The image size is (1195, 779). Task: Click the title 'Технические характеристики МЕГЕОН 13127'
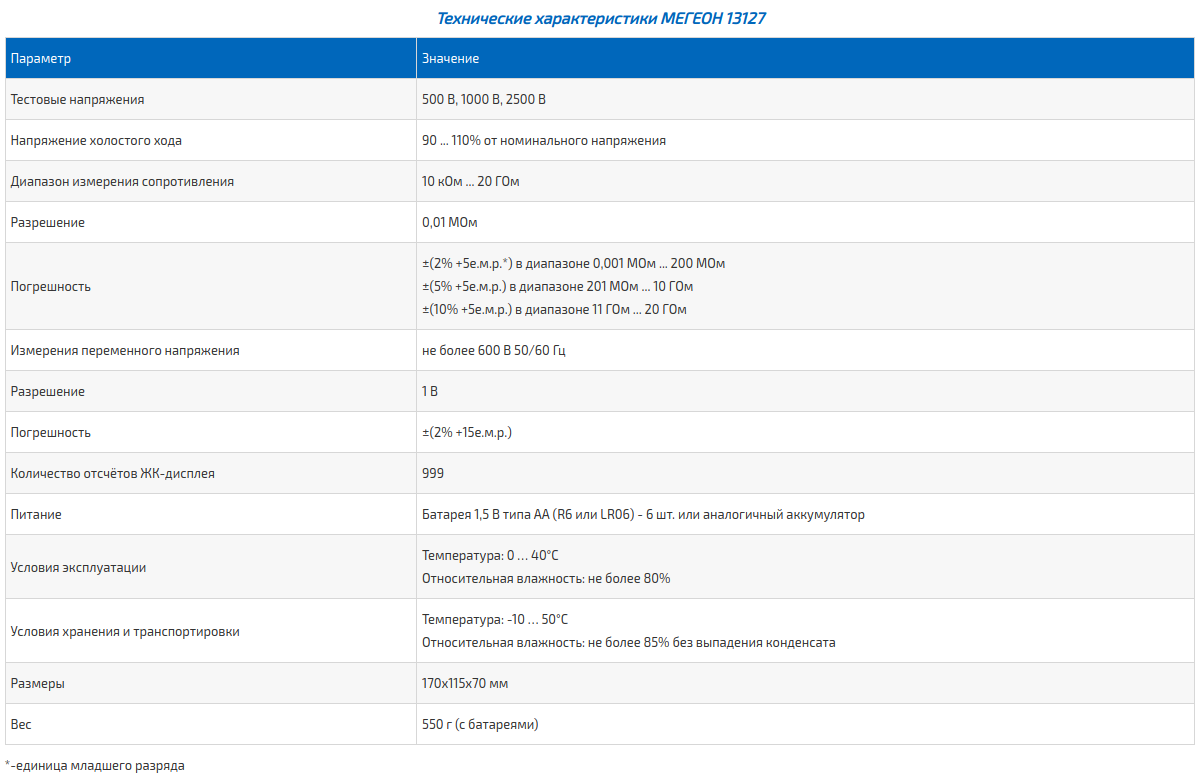click(601, 18)
